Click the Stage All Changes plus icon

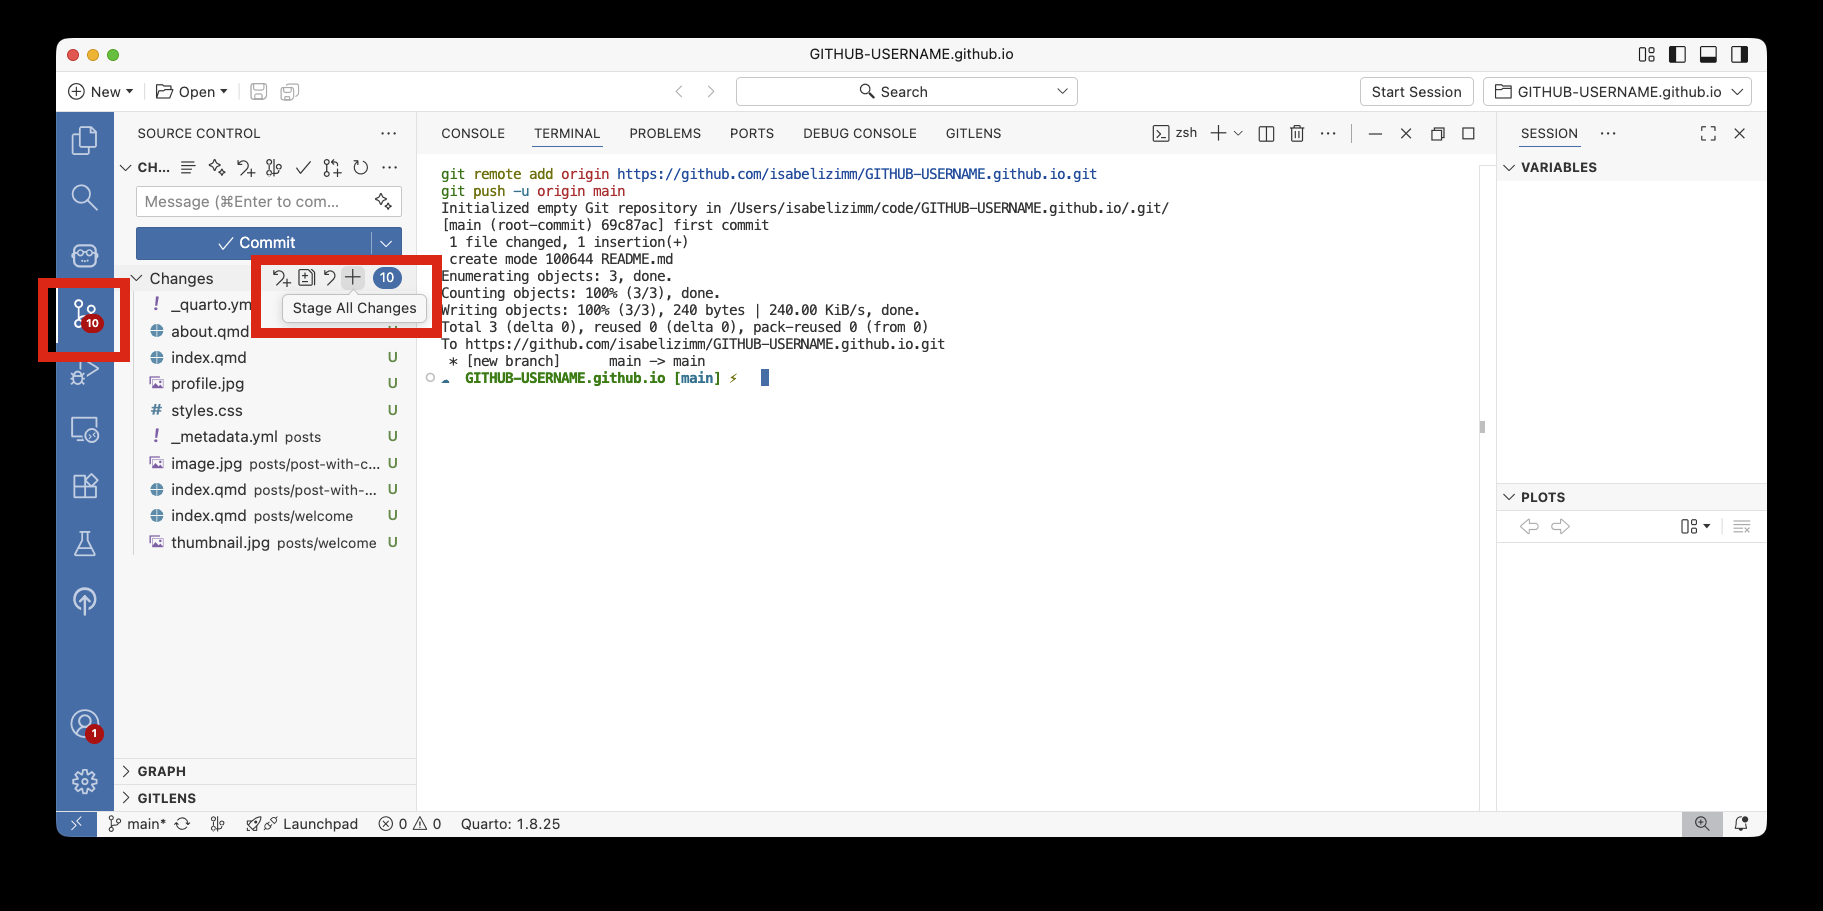(x=353, y=278)
